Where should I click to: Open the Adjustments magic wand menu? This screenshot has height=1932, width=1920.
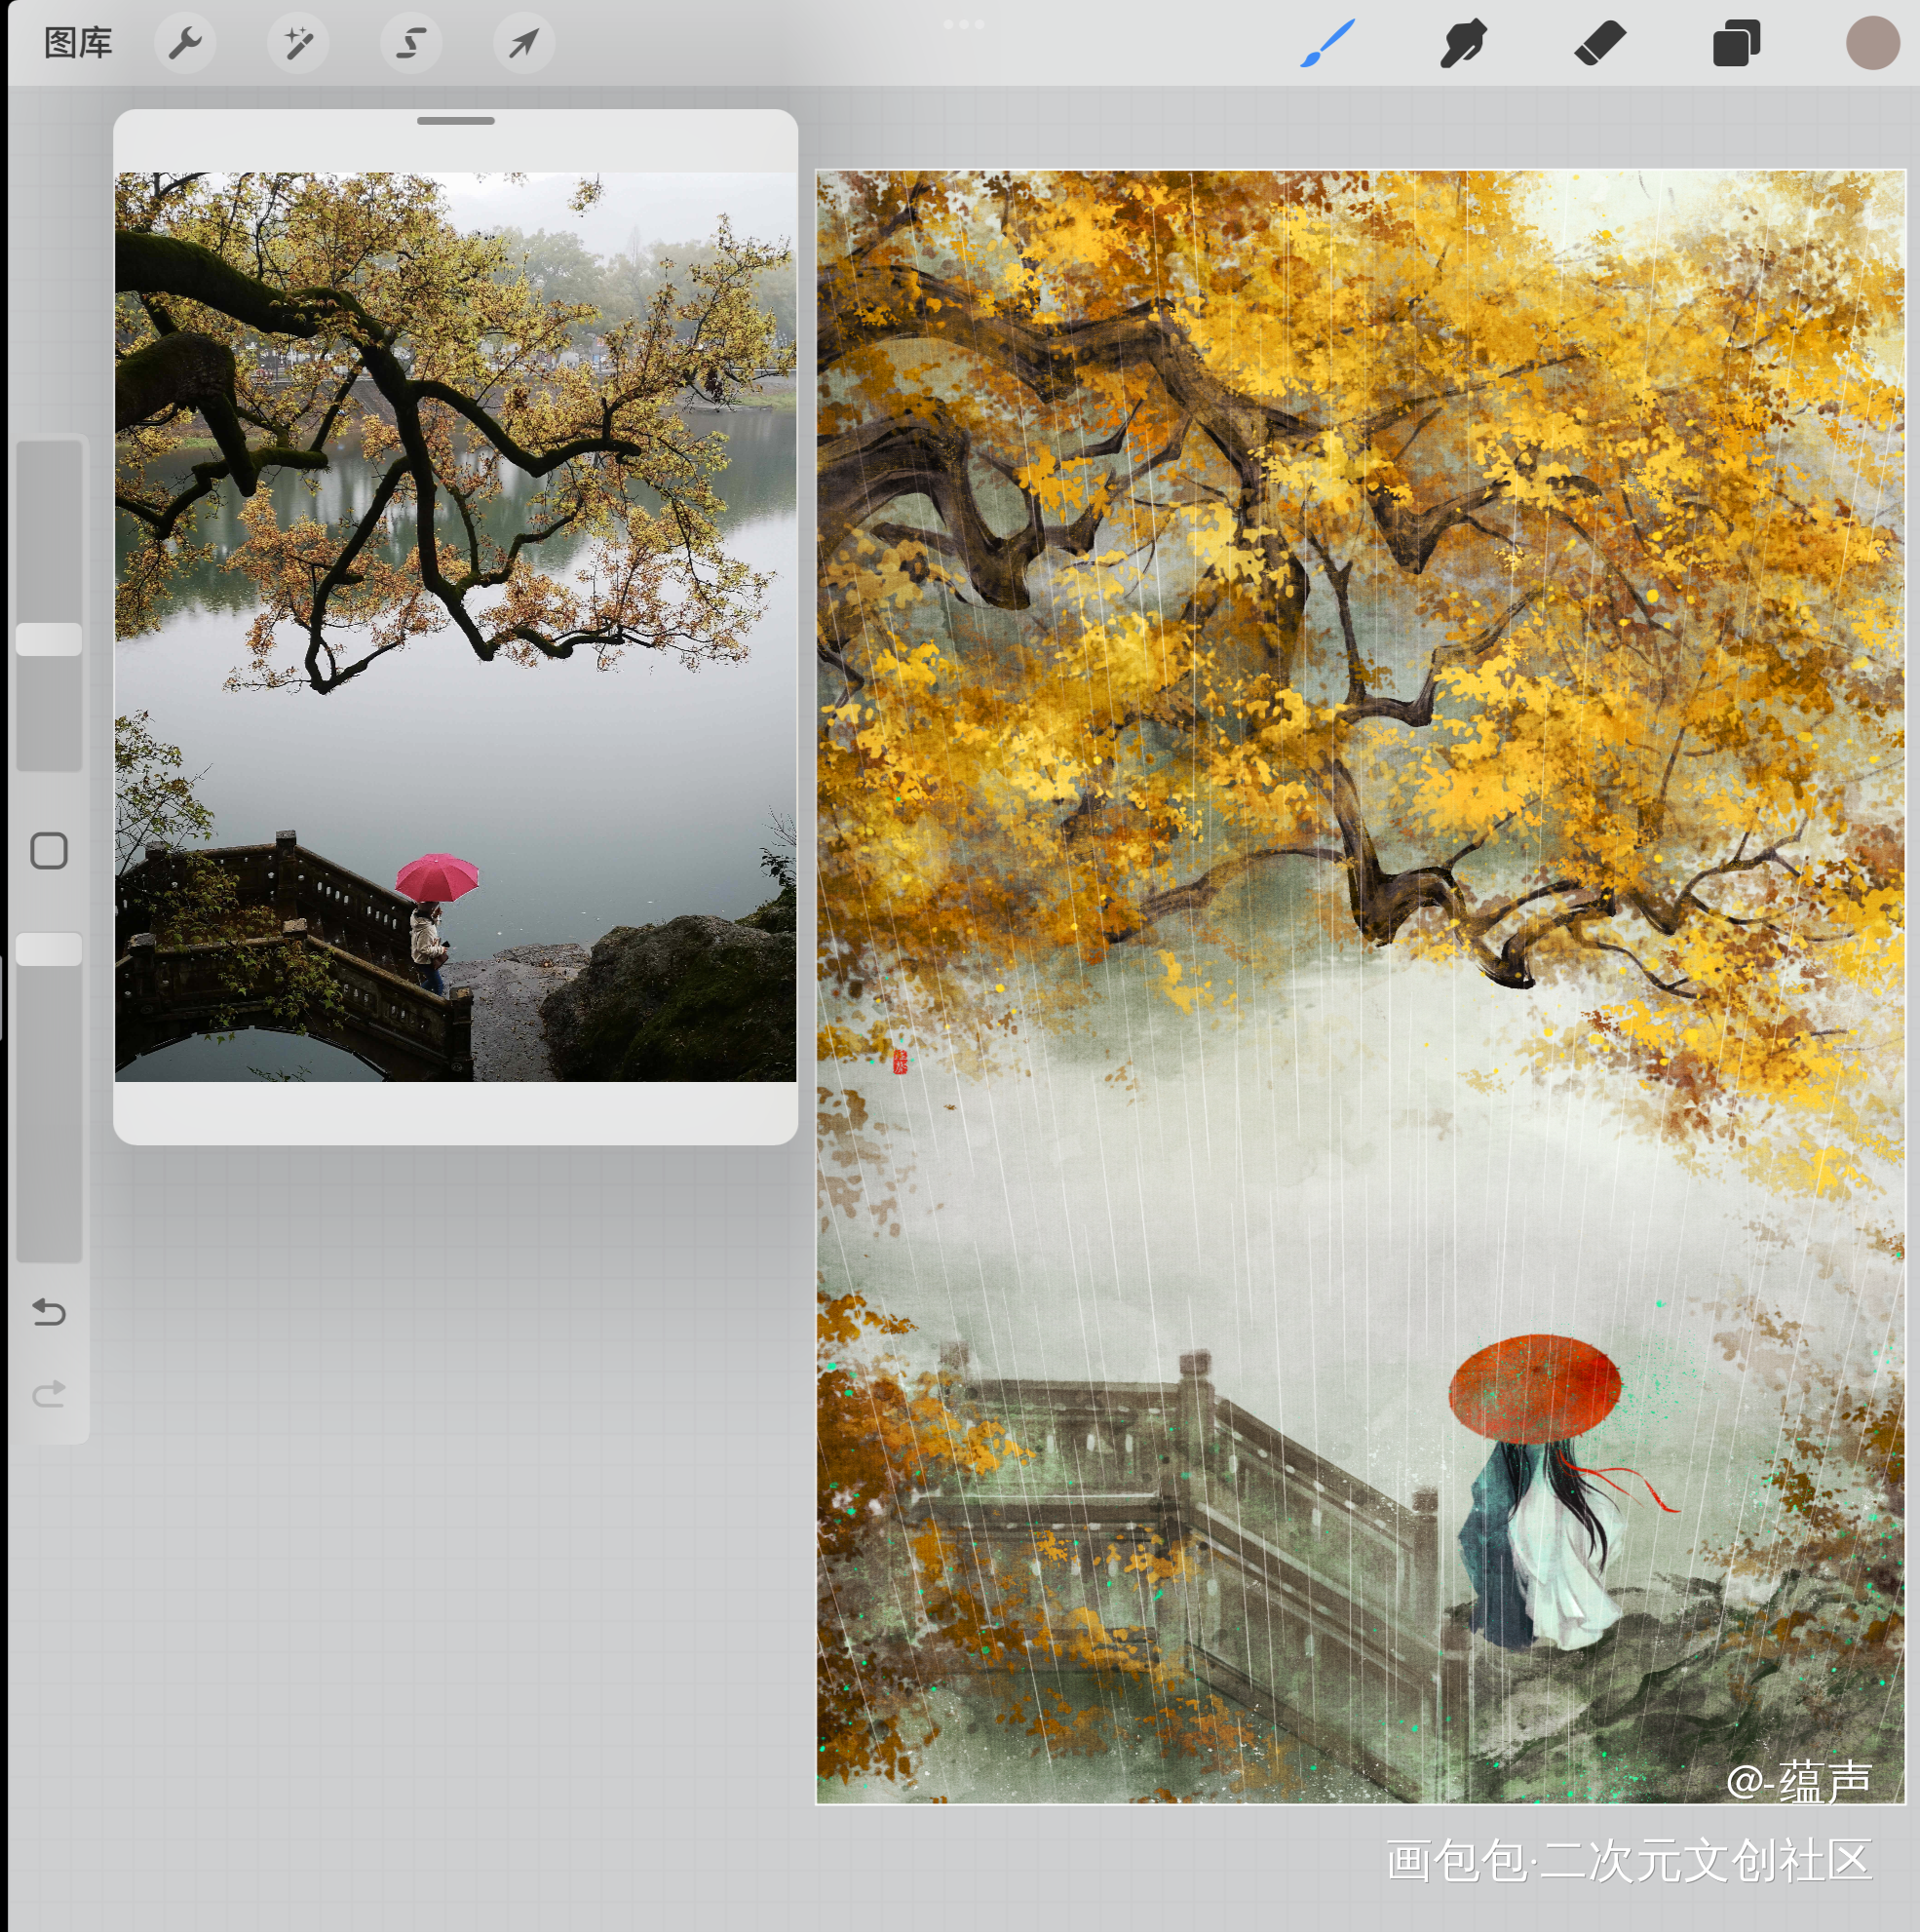298,44
